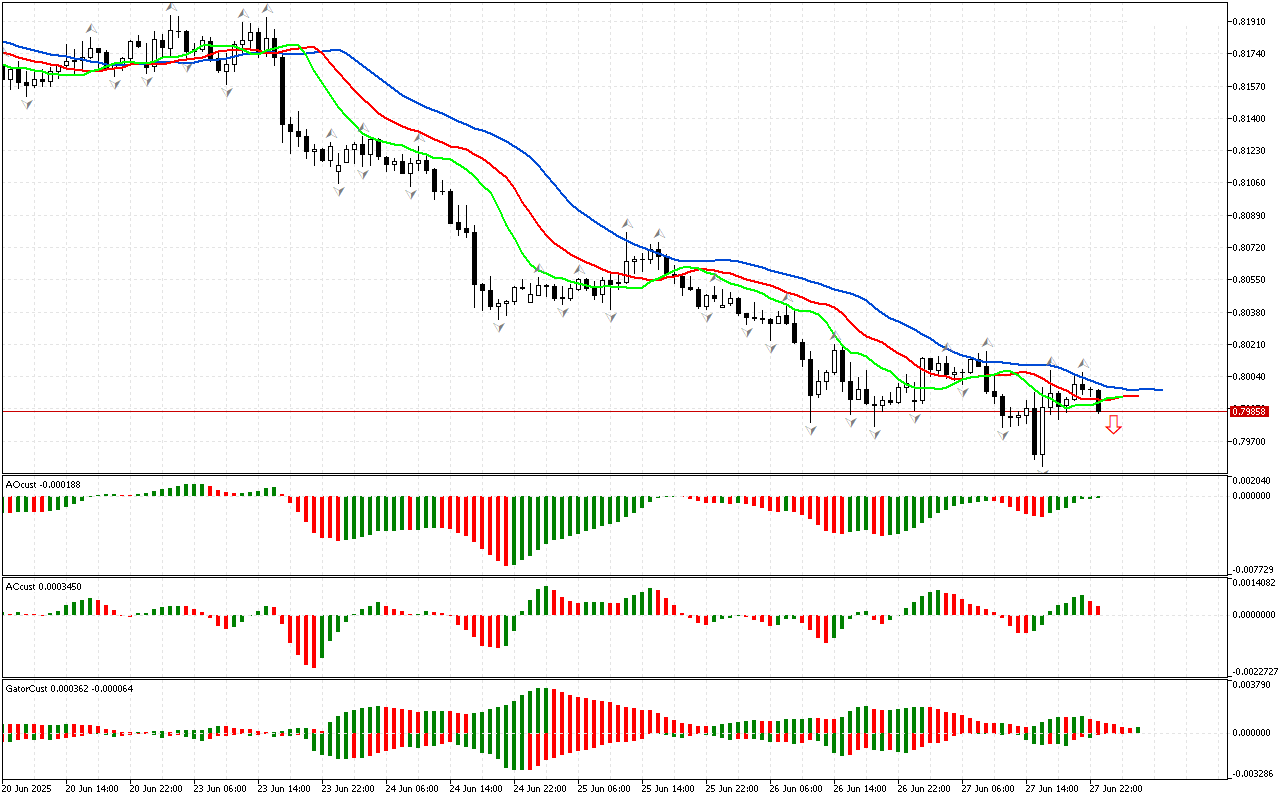Image resolution: width=1280 pixels, height=800 pixels.
Task: Select the large black candle on 23 Jun 14:00
Action: pyautogui.click(x=283, y=90)
